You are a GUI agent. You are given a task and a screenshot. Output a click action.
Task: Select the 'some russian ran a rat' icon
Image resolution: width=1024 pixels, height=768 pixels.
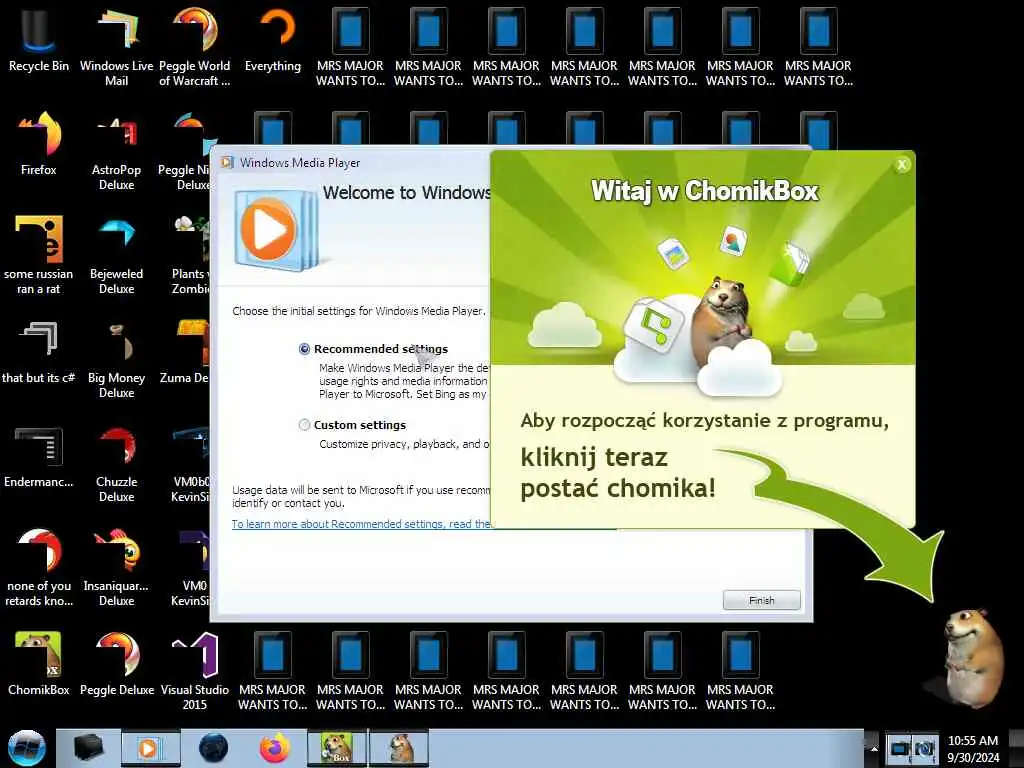tap(39, 255)
